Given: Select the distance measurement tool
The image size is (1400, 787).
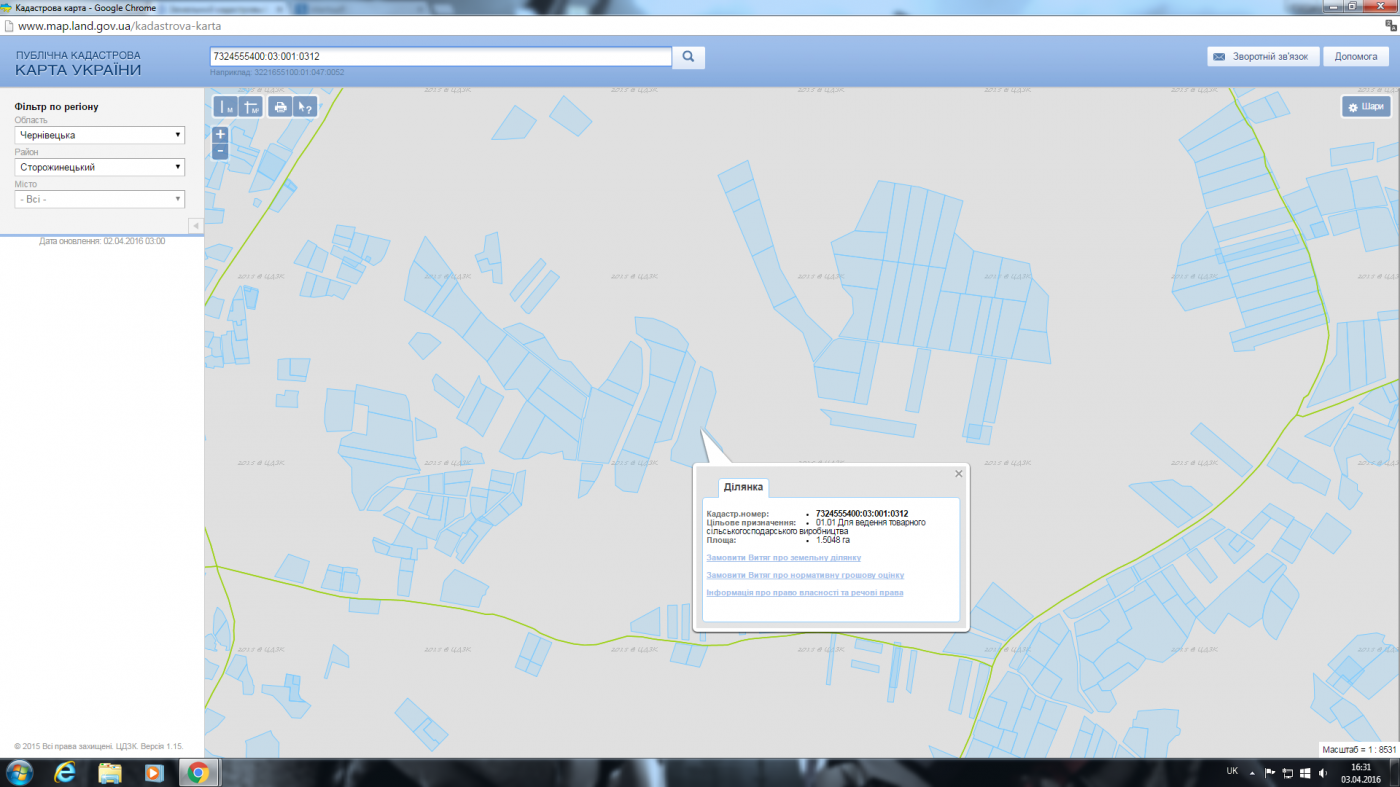Looking at the screenshot, I should (x=226, y=107).
